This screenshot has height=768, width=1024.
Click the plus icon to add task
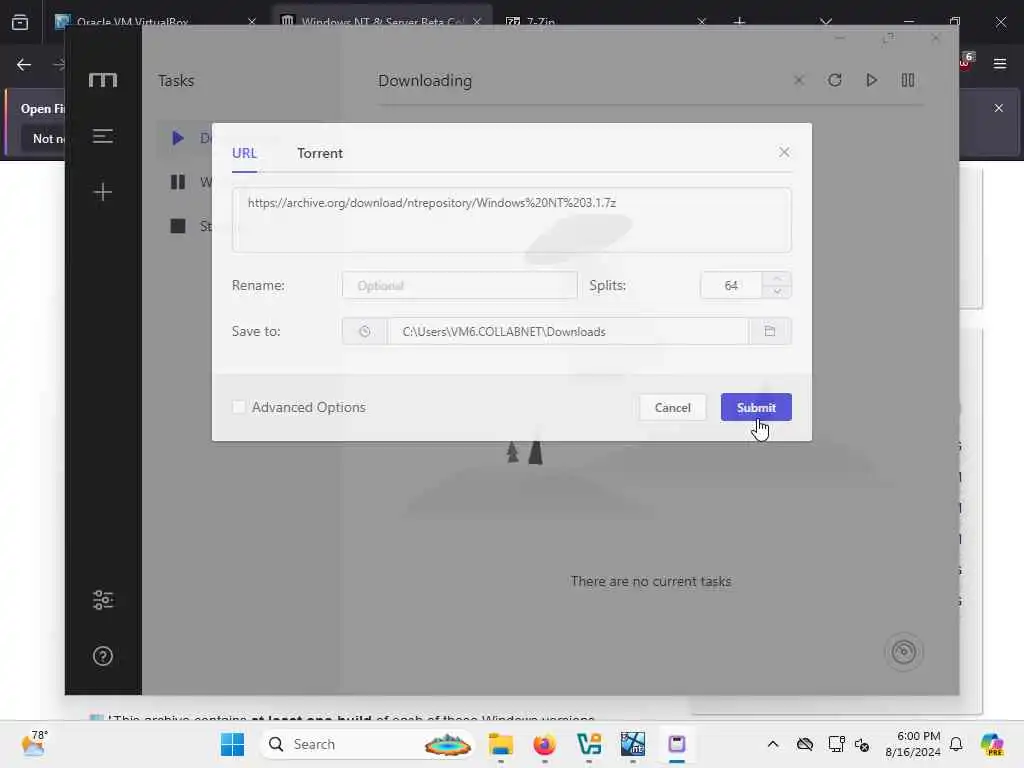(103, 192)
